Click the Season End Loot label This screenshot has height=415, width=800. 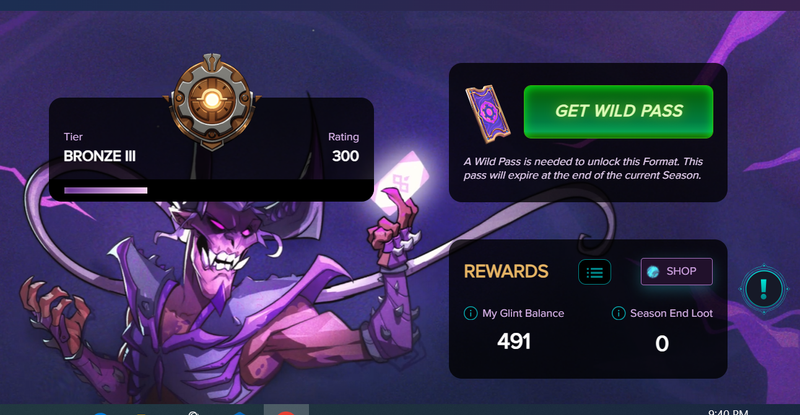671,313
